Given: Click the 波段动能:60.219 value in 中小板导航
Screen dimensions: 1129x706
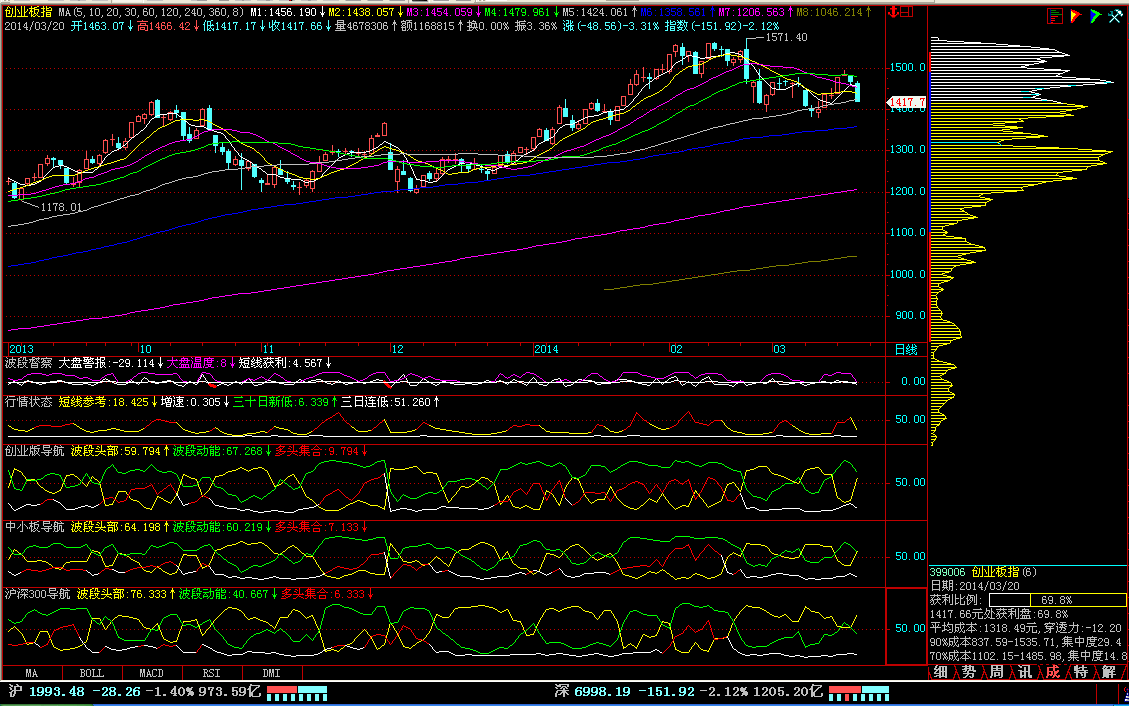Looking at the screenshot, I should point(218,528).
